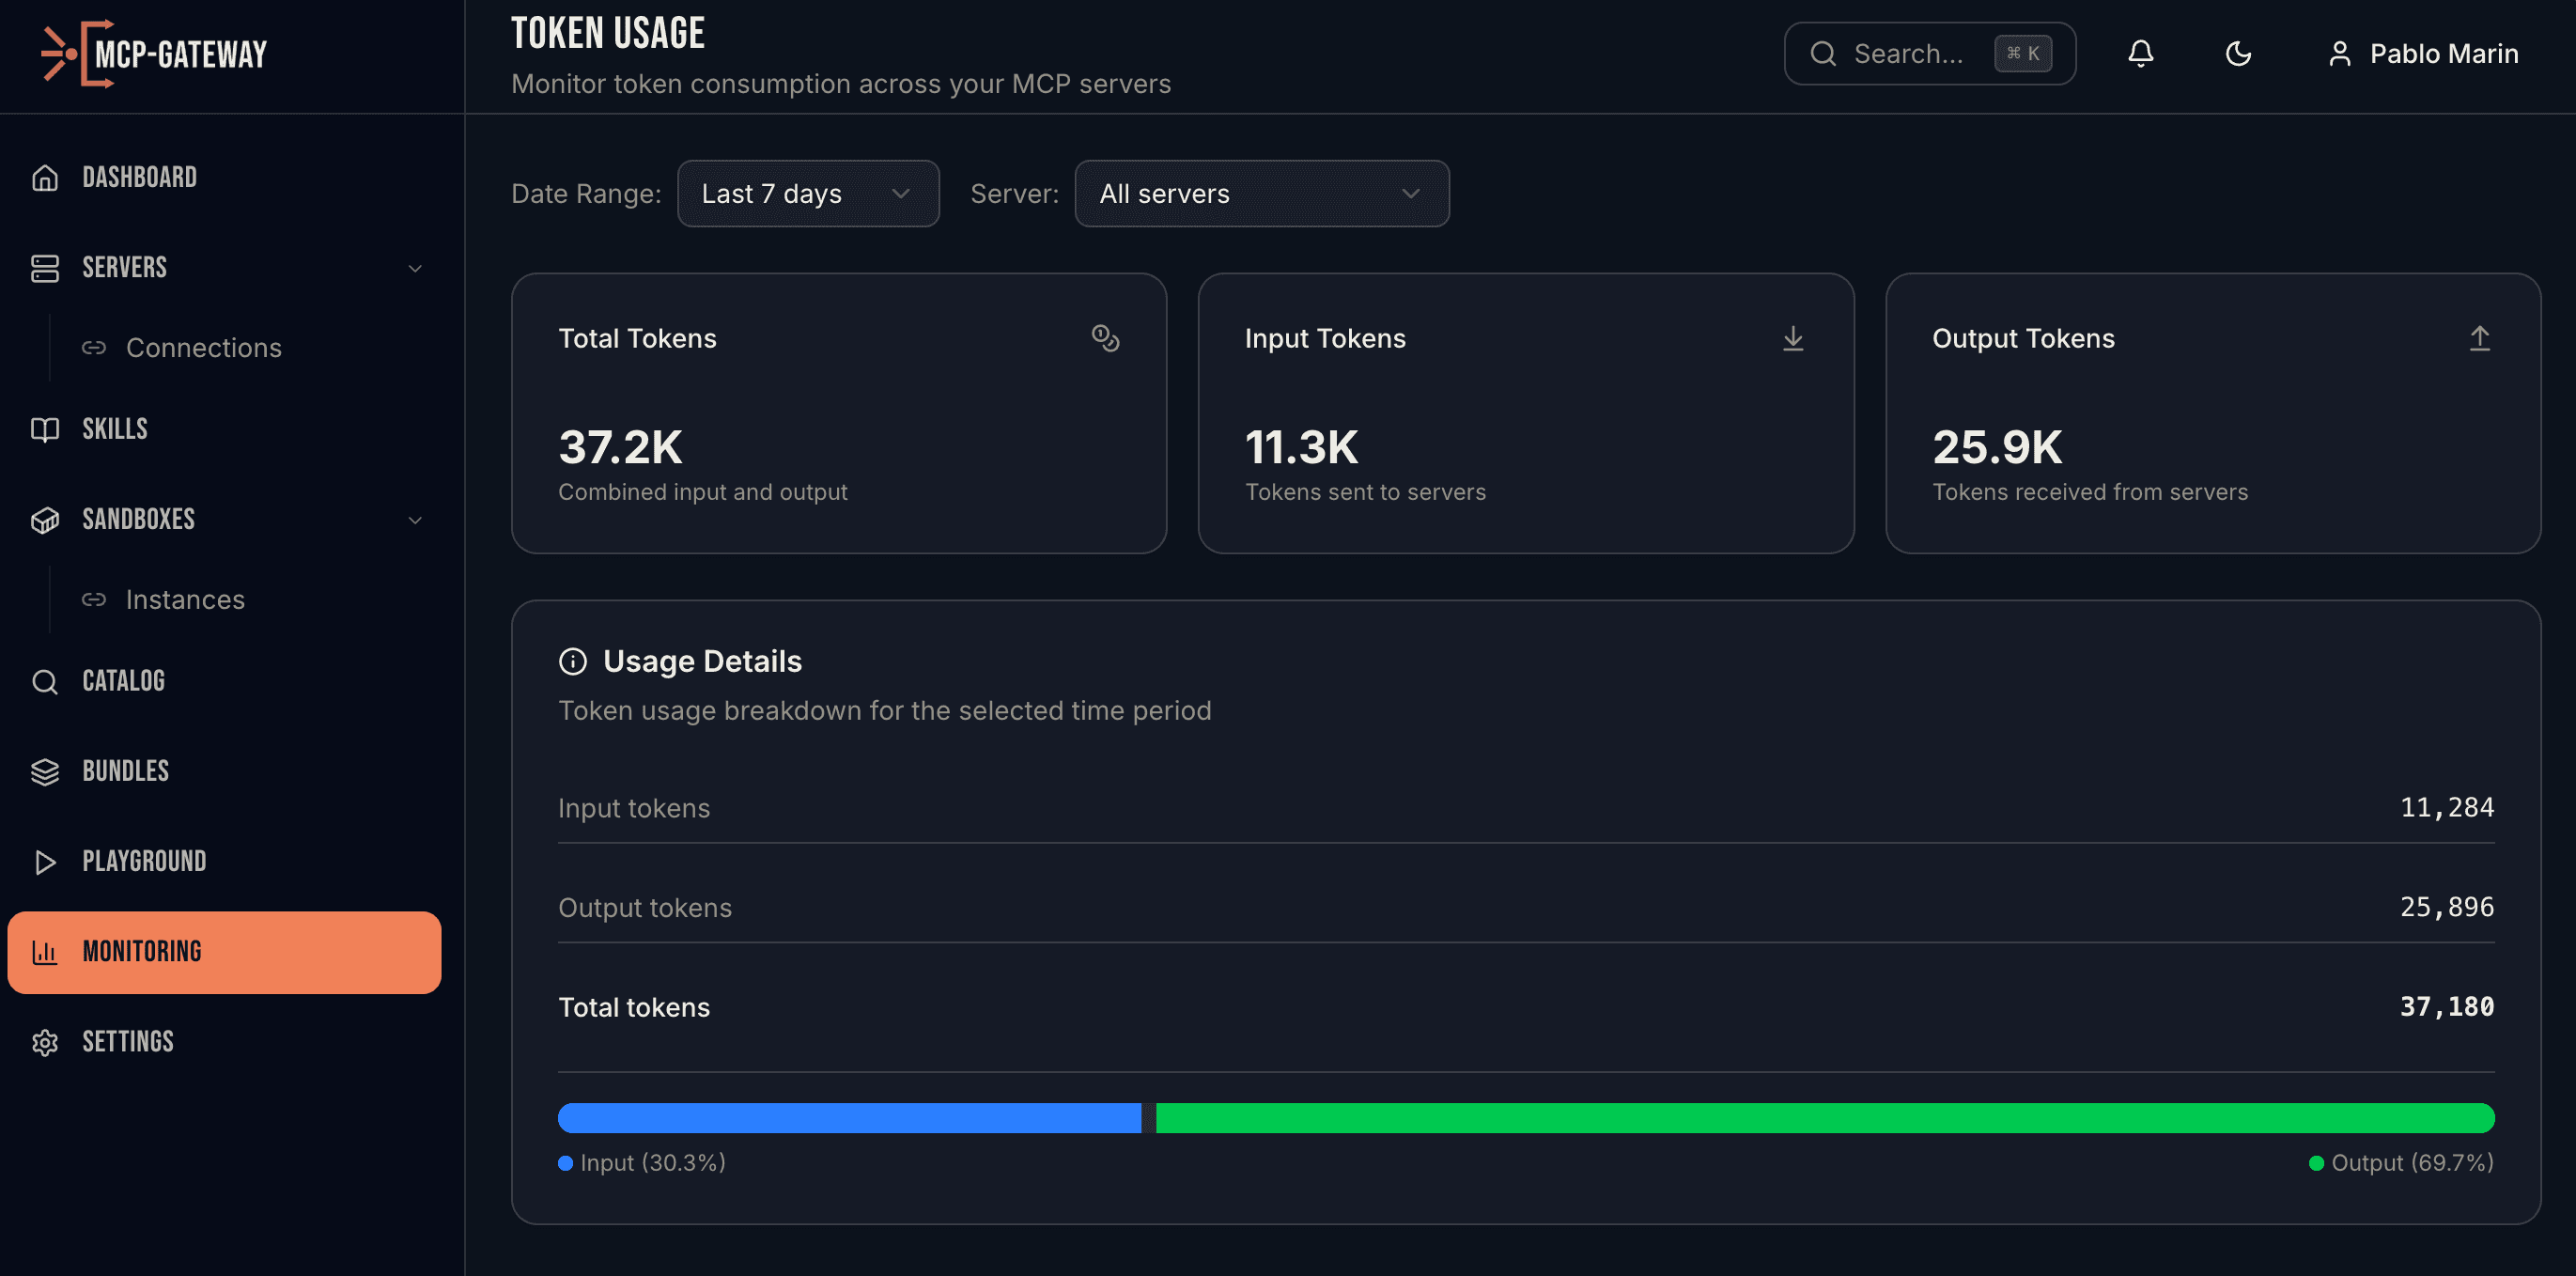The height and width of the screenshot is (1276, 2576).
Task: Click the Monitoring chart icon
Action: [x=44, y=951]
